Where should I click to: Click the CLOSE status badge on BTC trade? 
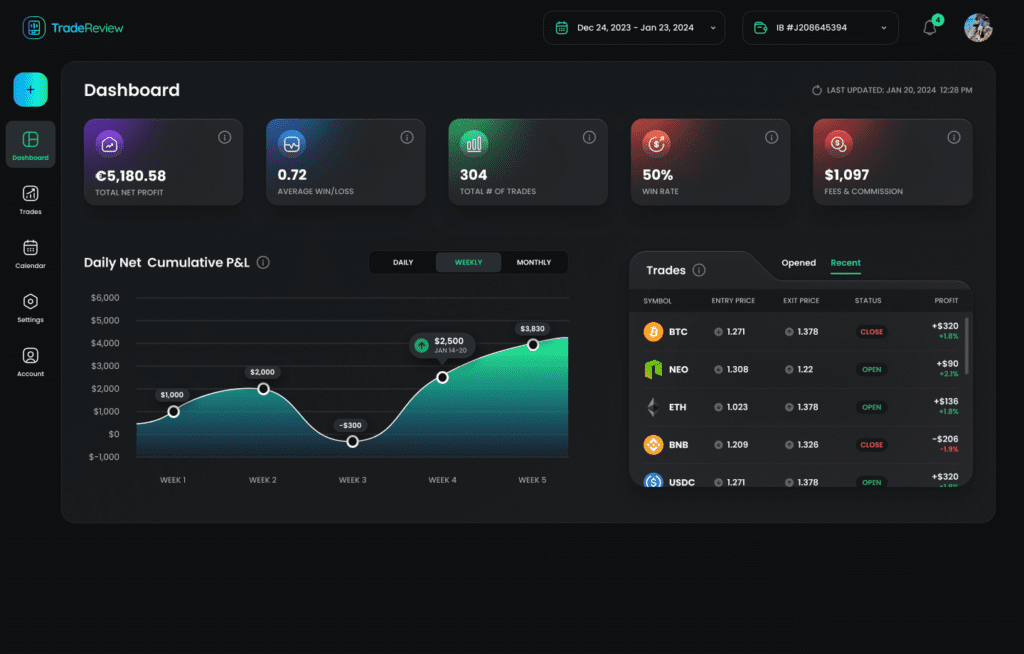click(871, 331)
